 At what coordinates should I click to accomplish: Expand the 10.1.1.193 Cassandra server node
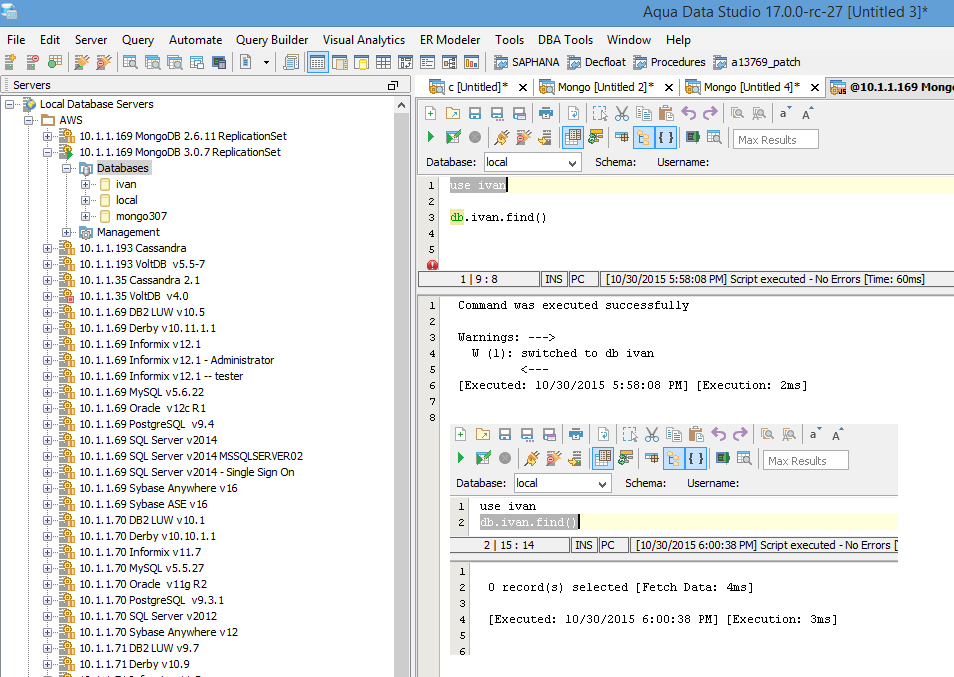tap(47, 248)
